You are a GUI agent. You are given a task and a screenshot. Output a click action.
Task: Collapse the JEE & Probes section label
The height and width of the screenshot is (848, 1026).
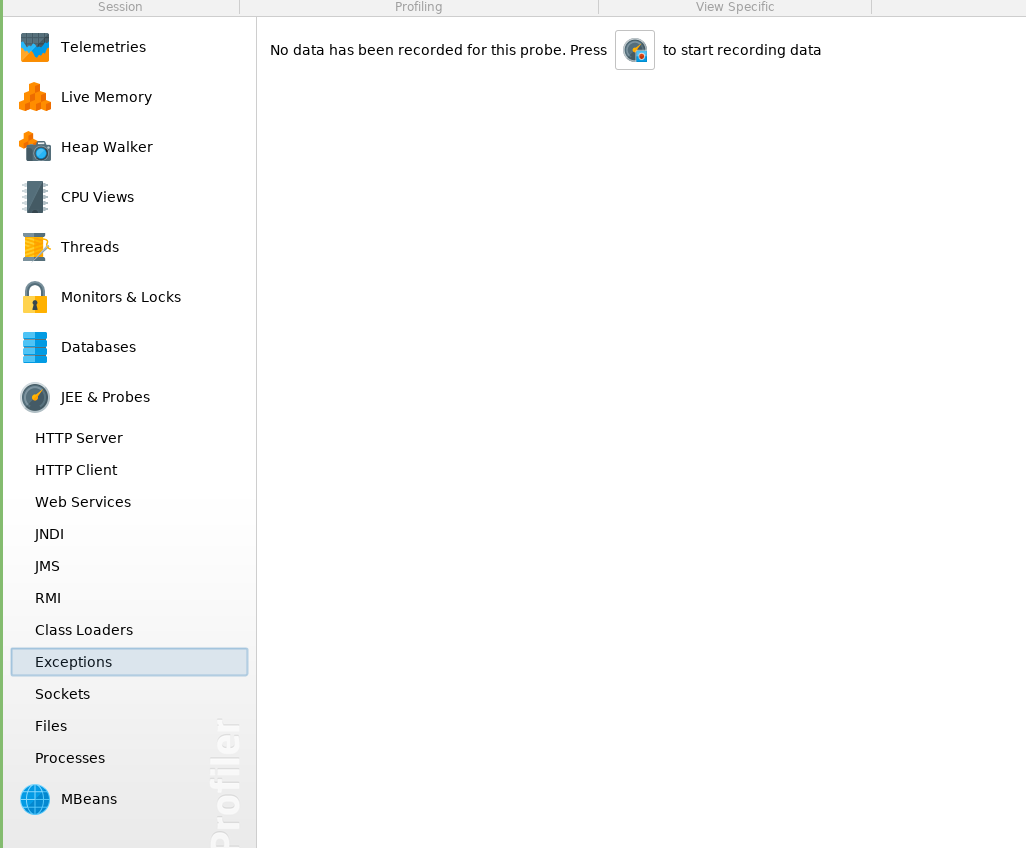coord(105,397)
